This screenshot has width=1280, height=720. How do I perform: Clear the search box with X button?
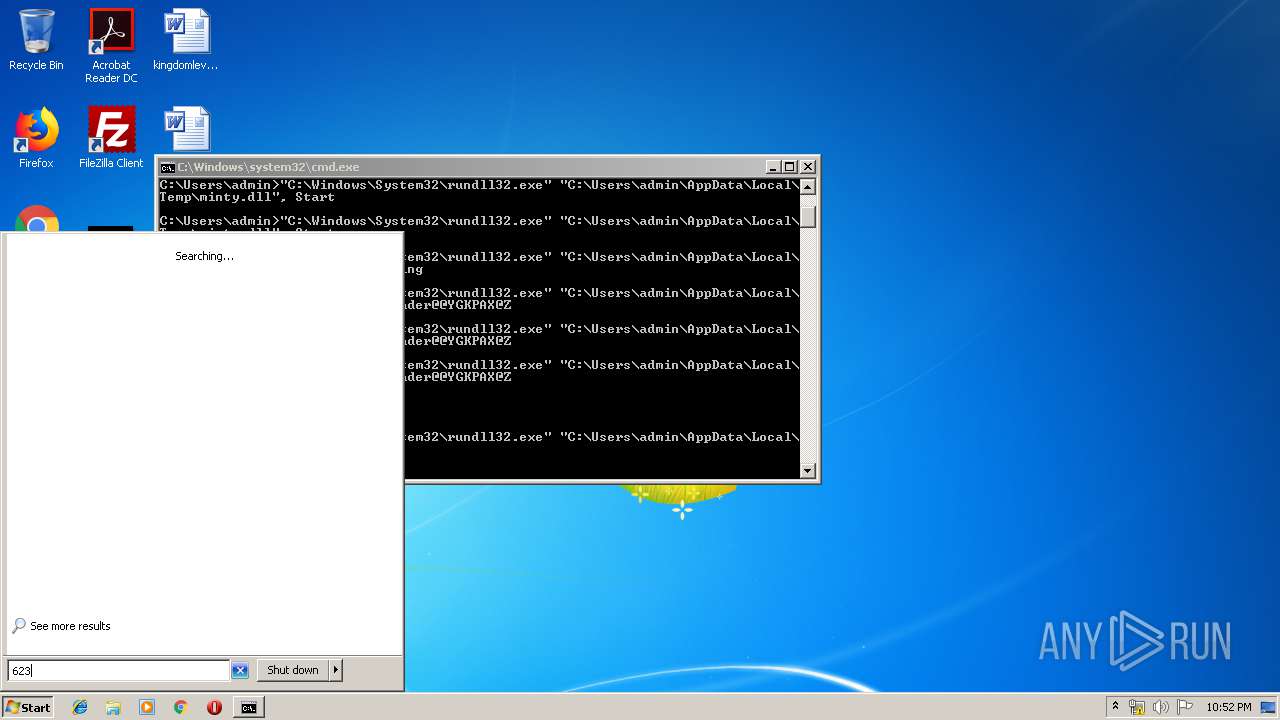click(x=240, y=670)
